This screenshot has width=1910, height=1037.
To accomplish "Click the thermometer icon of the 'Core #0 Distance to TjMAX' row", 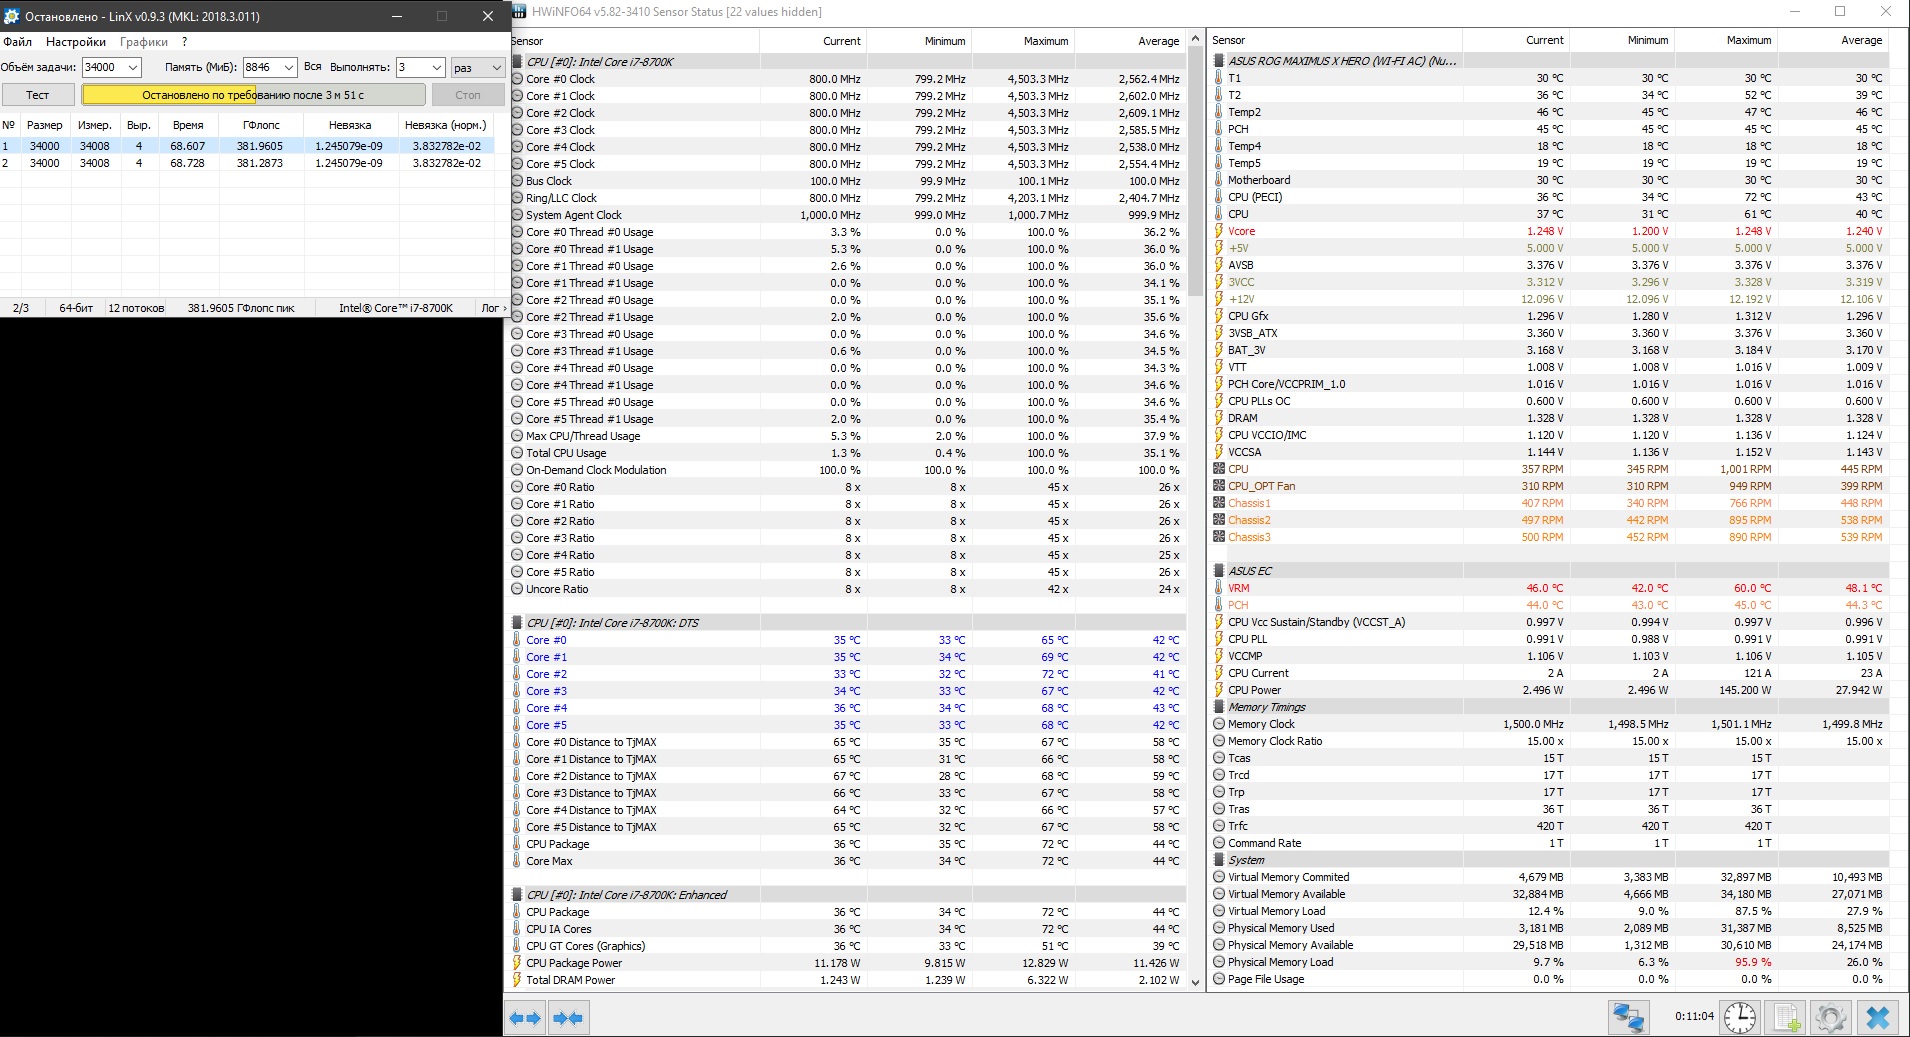I will (517, 742).
